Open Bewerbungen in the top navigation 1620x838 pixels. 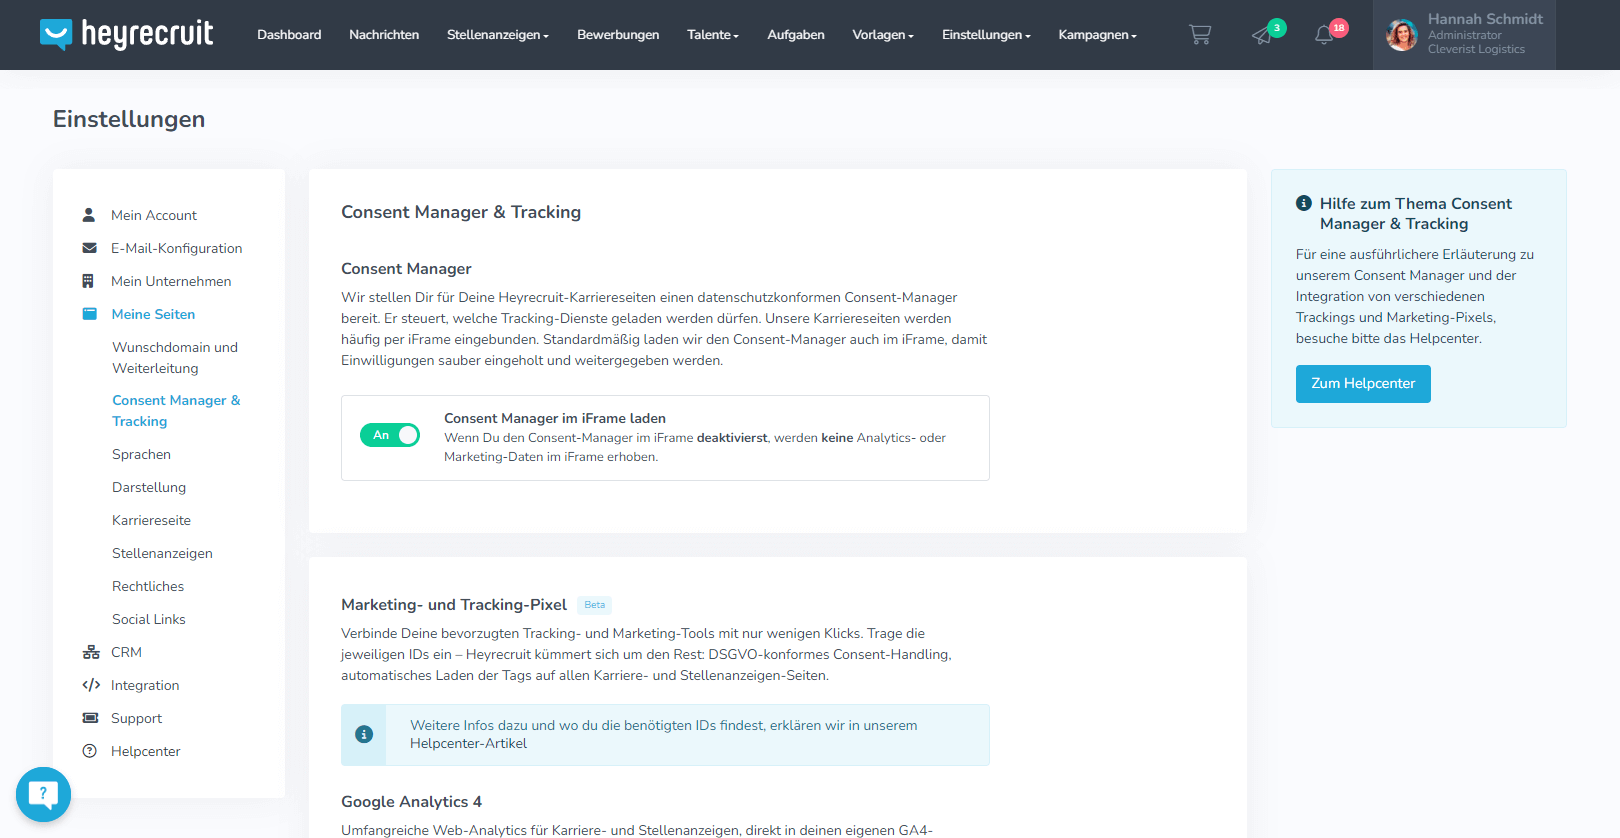point(618,35)
